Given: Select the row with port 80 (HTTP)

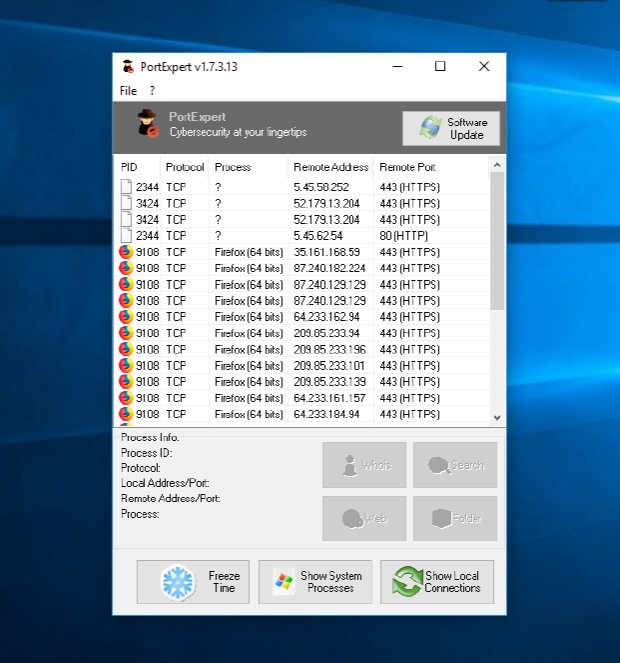Looking at the screenshot, I should [x=300, y=236].
